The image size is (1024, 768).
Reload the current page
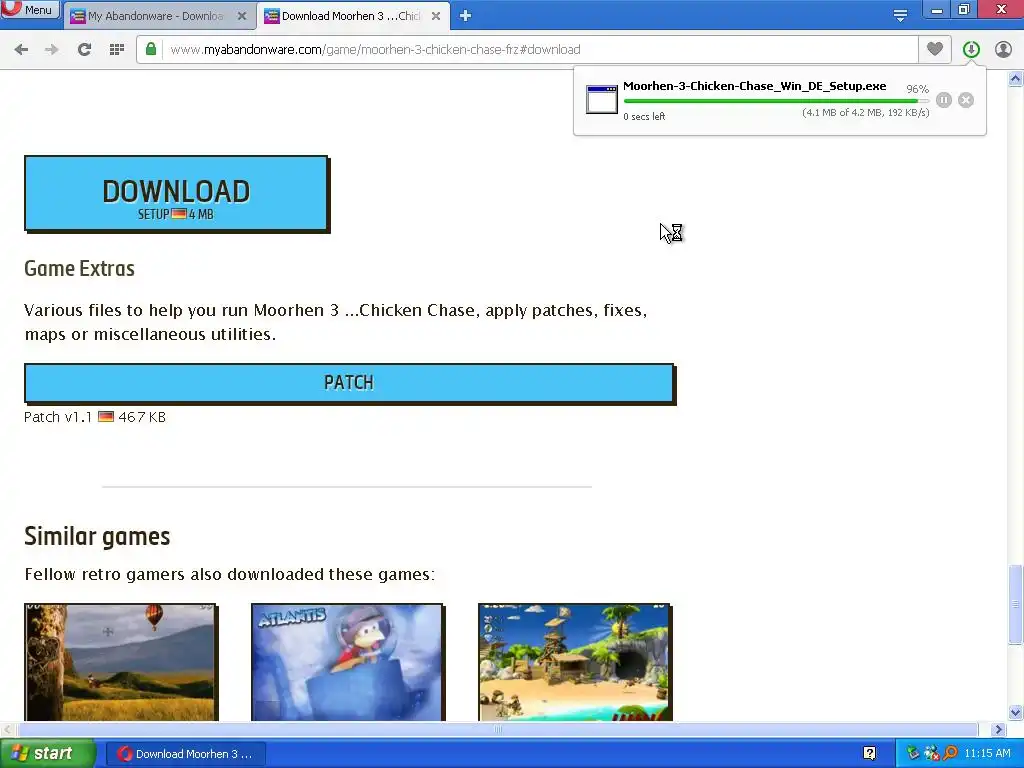[x=84, y=50]
